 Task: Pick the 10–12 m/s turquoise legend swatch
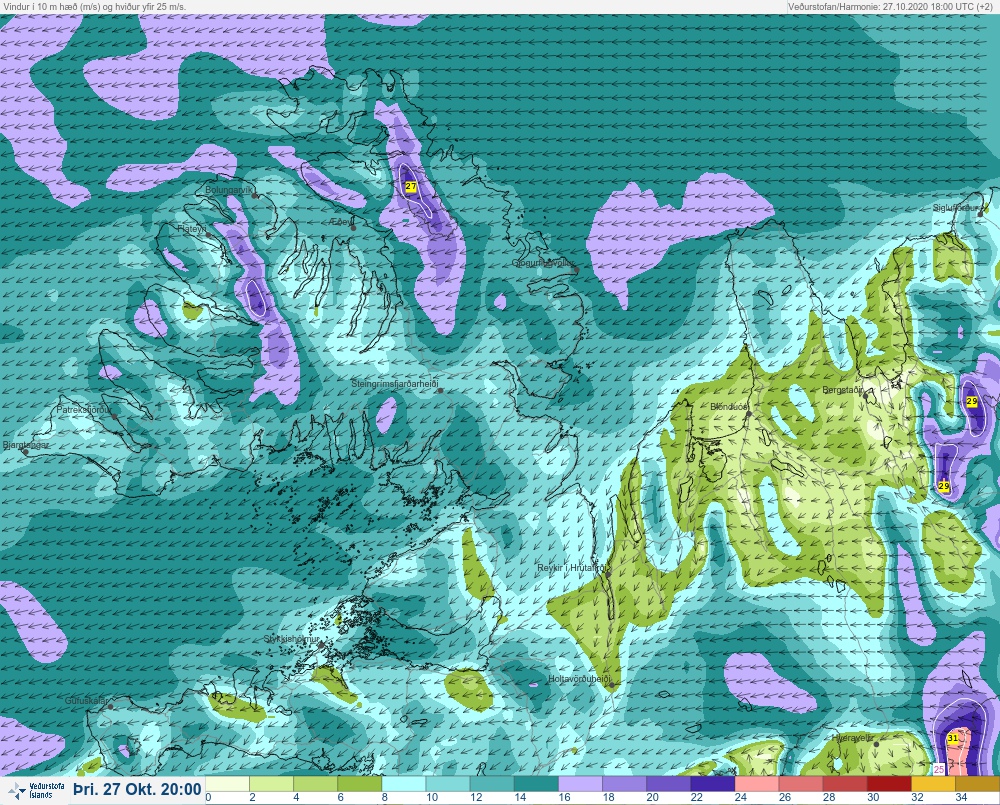click(448, 784)
